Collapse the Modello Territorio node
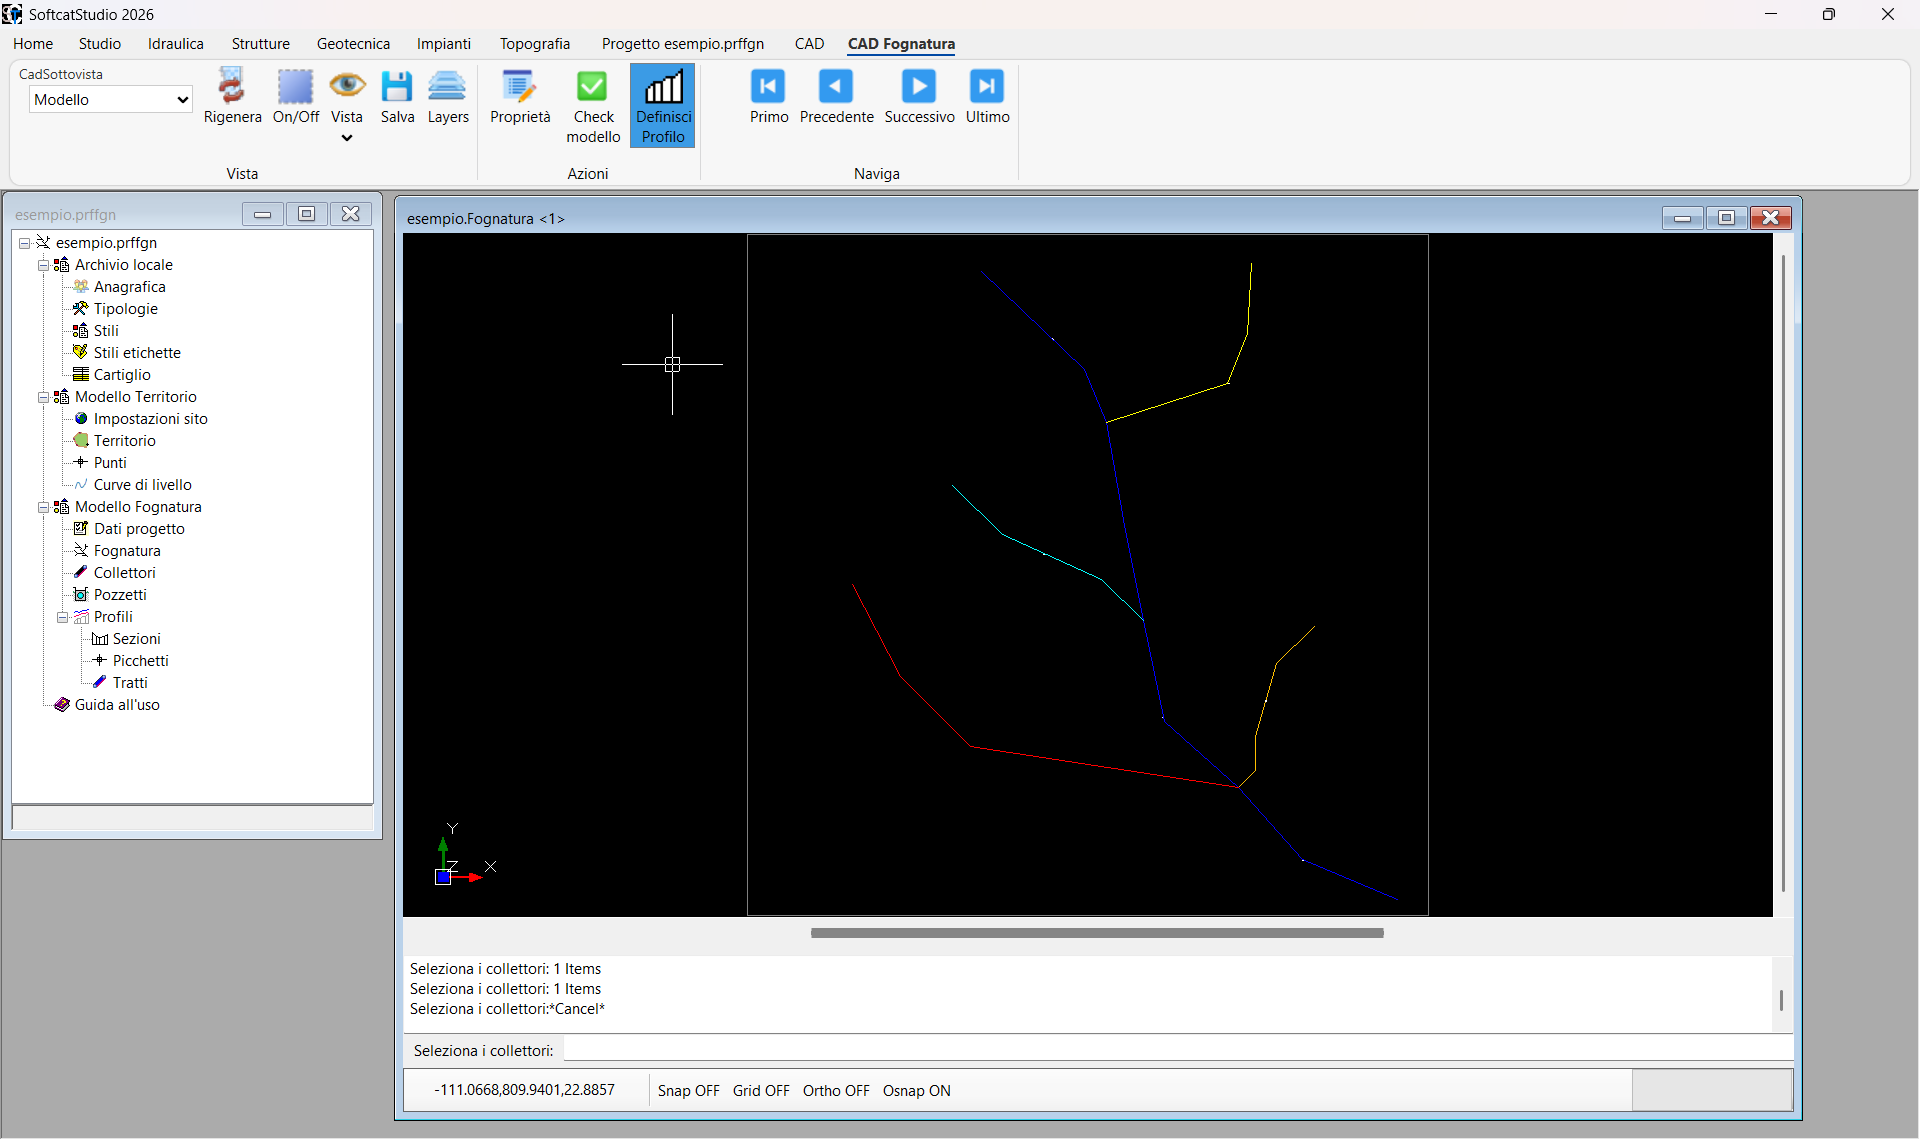Image resolution: width=1920 pixels, height=1140 pixels. (x=44, y=397)
